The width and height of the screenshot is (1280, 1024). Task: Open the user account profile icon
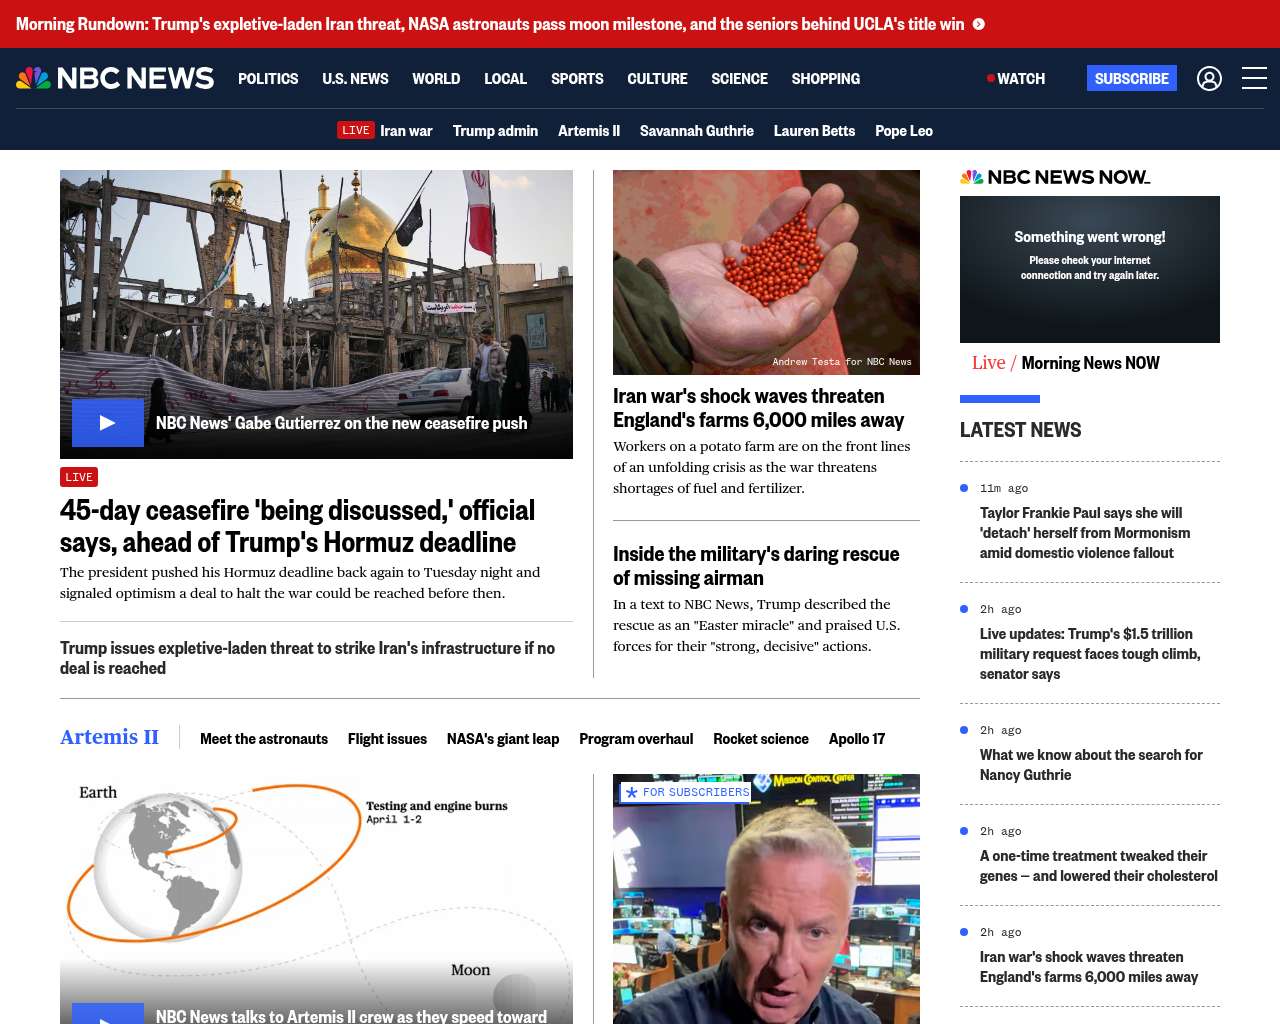[1209, 78]
